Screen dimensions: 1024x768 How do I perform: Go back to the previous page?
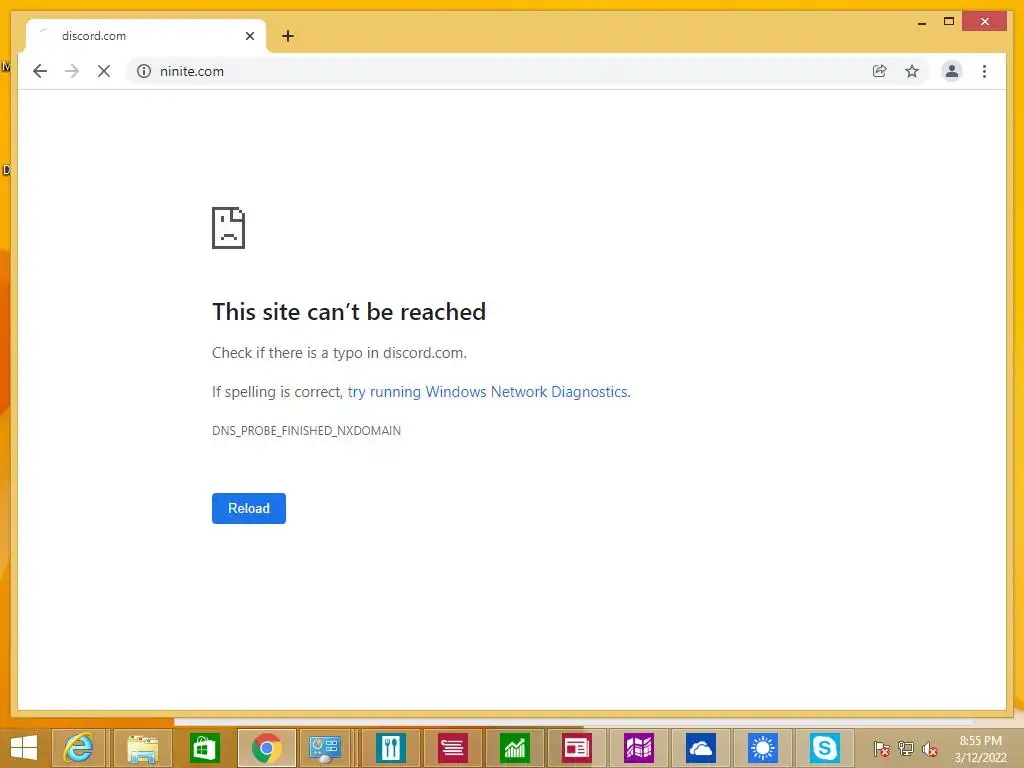pyautogui.click(x=40, y=71)
